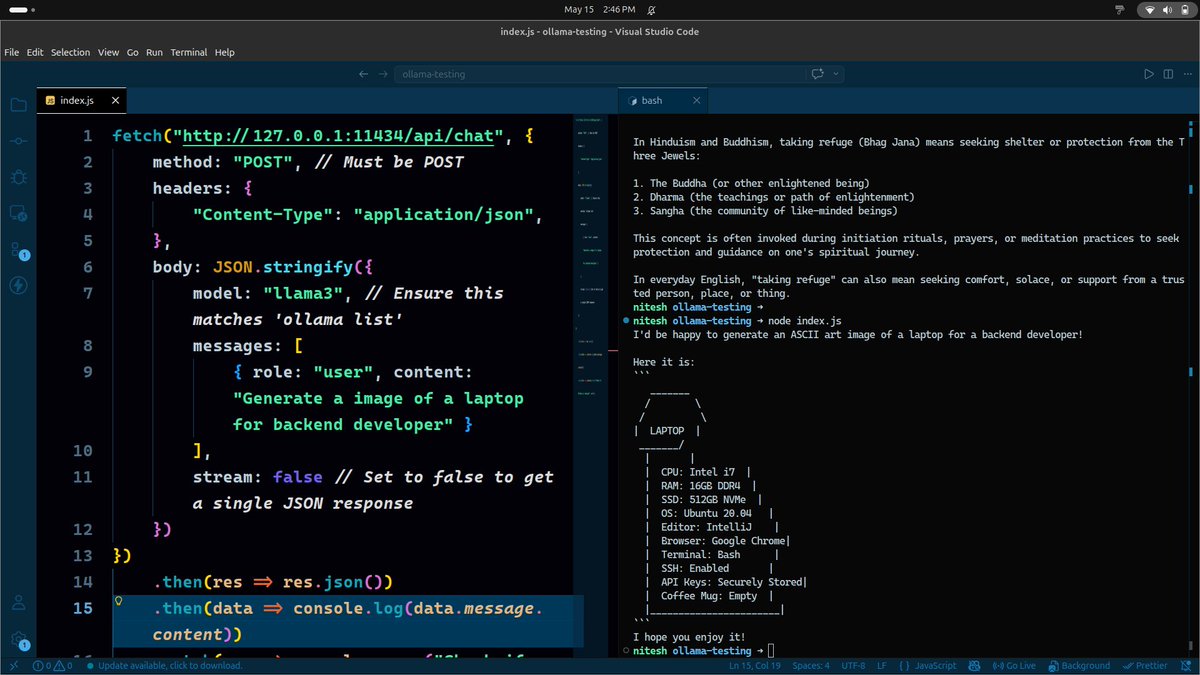Open the remote window indicator

(x=13, y=666)
